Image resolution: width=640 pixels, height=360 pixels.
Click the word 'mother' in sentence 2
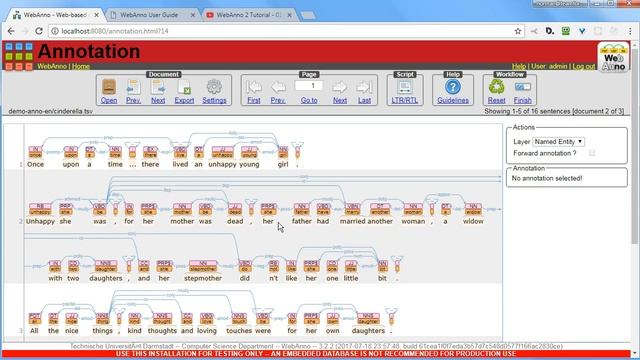point(182,221)
